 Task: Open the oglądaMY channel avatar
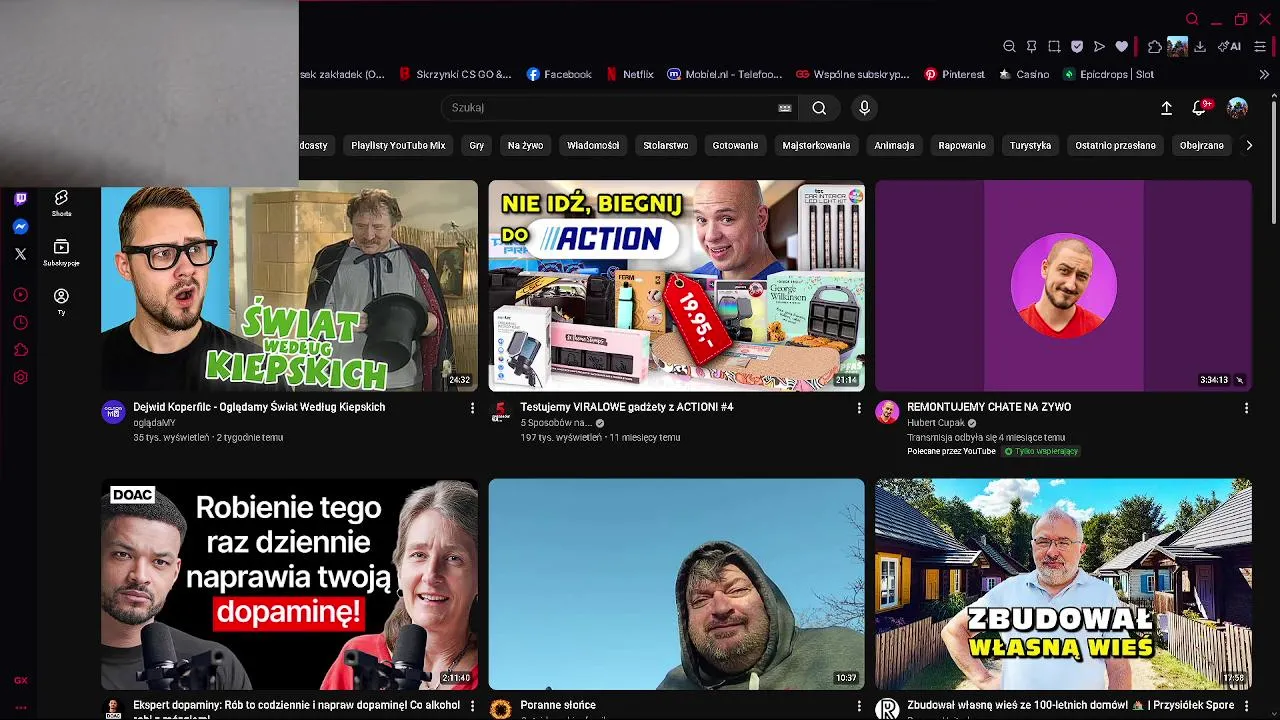(x=113, y=412)
